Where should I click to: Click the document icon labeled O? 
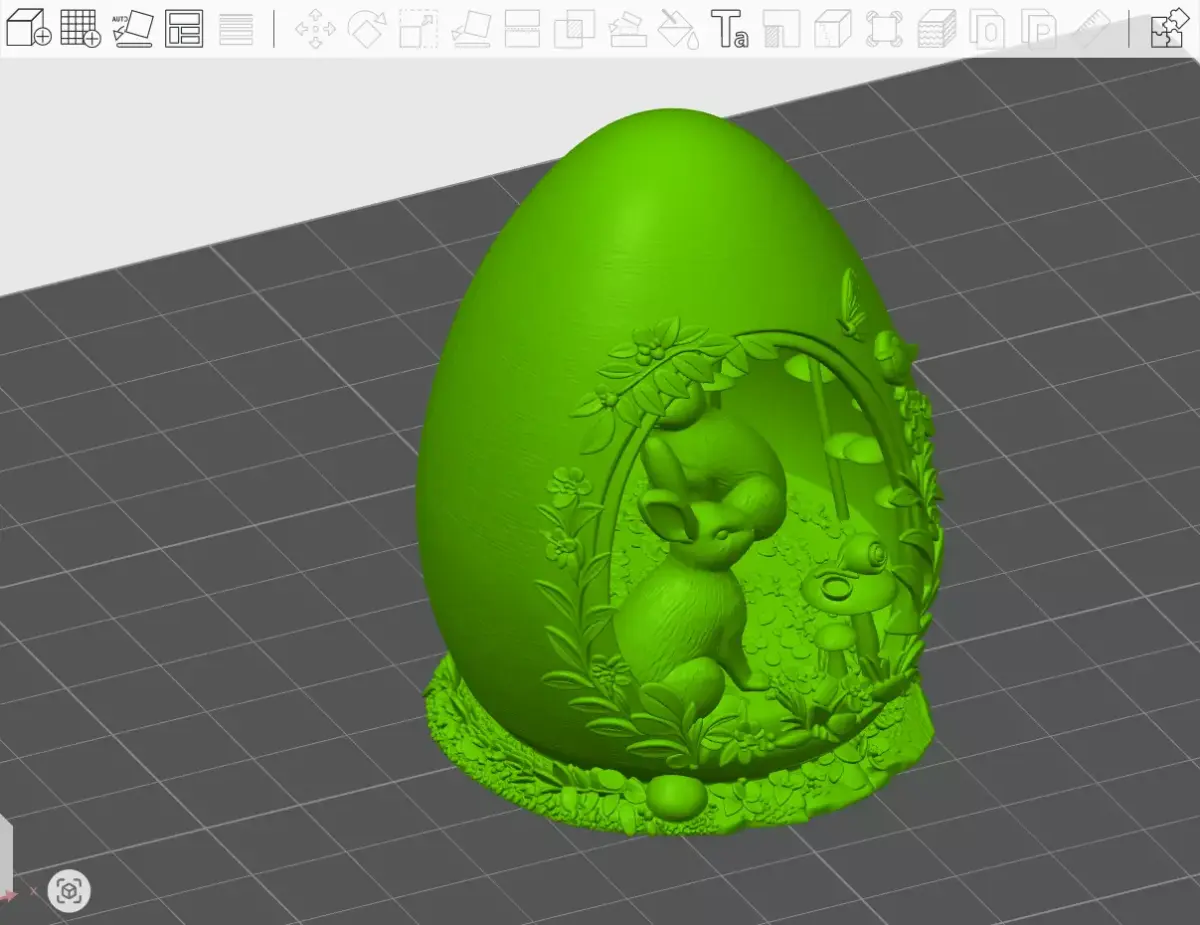pos(989,29)
